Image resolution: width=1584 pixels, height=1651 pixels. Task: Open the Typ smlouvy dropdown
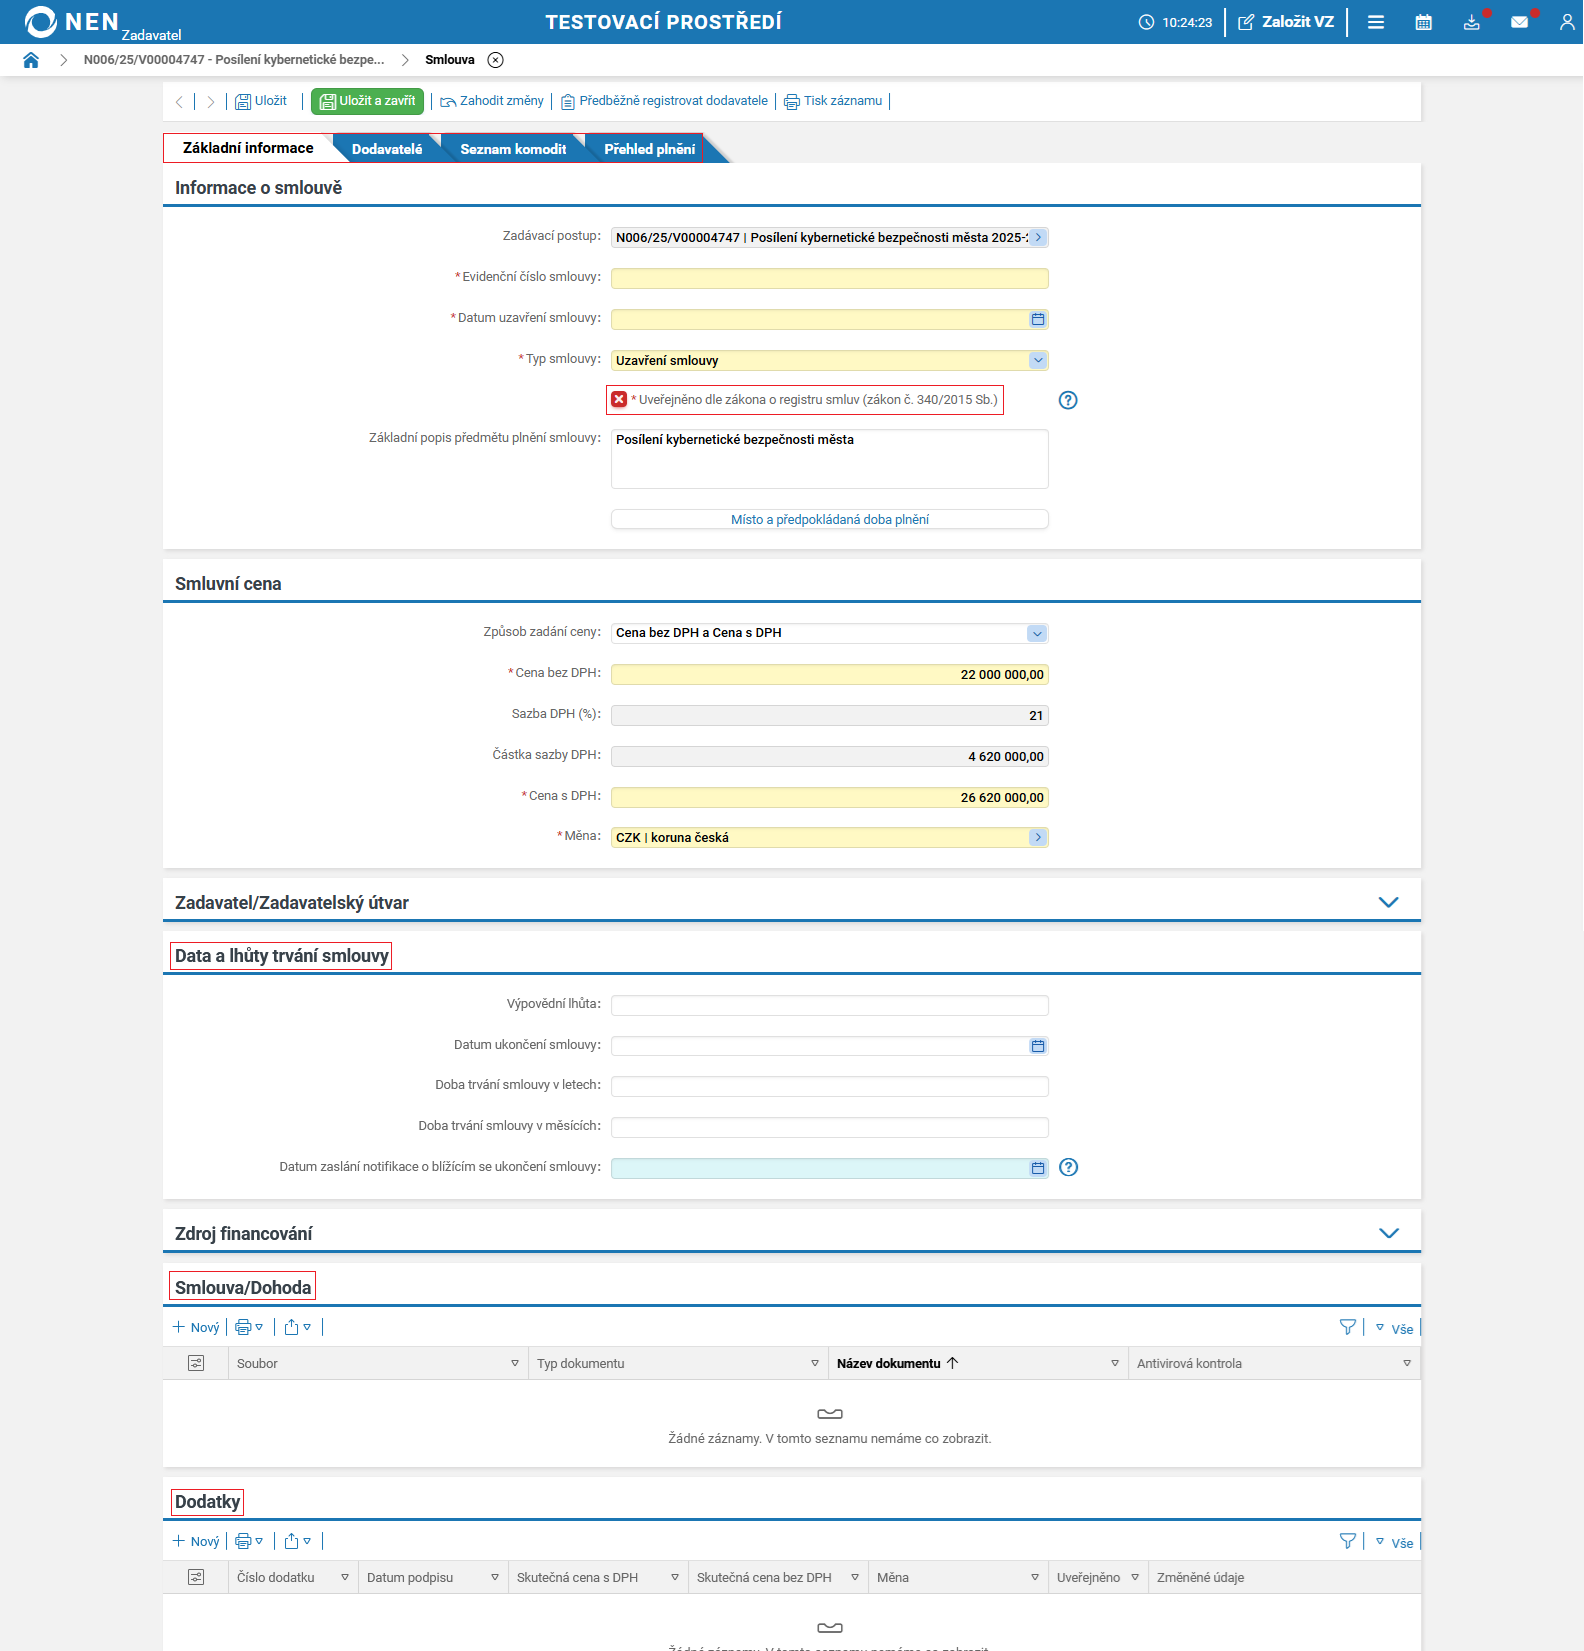pyautogui.click(x=1038, y=360)
